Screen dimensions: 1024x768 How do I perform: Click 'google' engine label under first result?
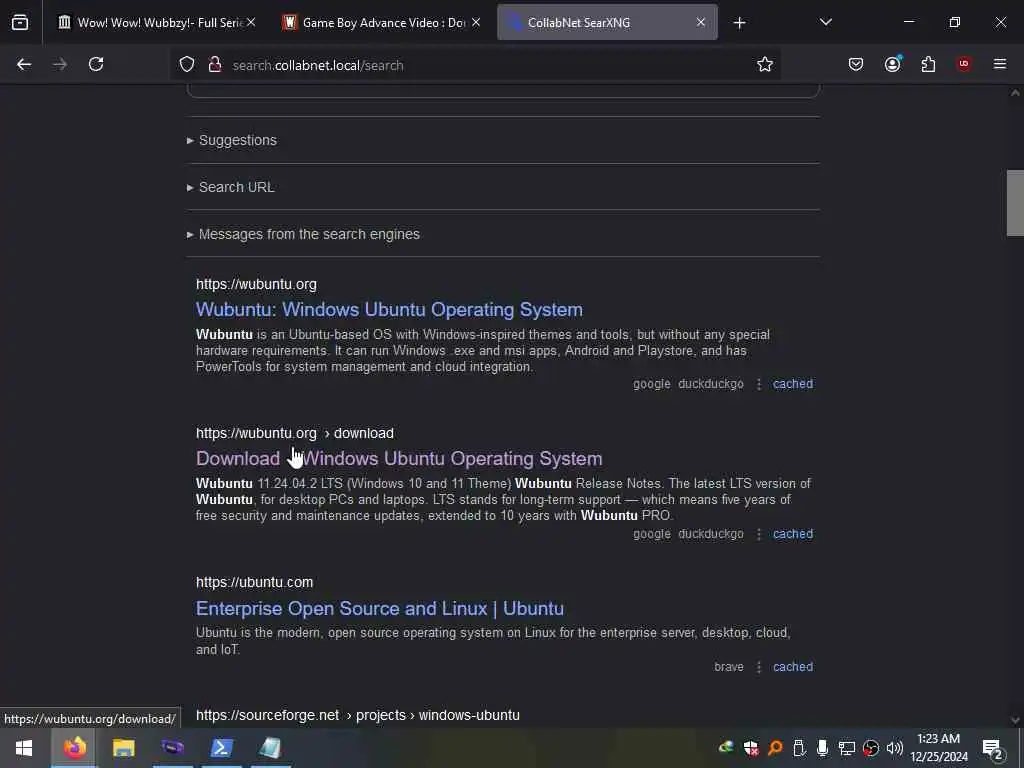tap(652, 384)
